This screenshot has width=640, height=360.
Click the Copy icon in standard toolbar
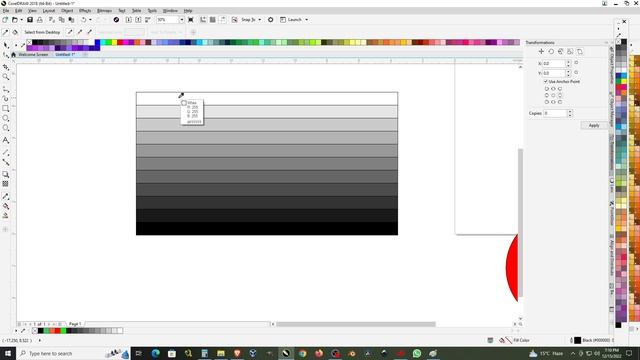tap(62, 20)
